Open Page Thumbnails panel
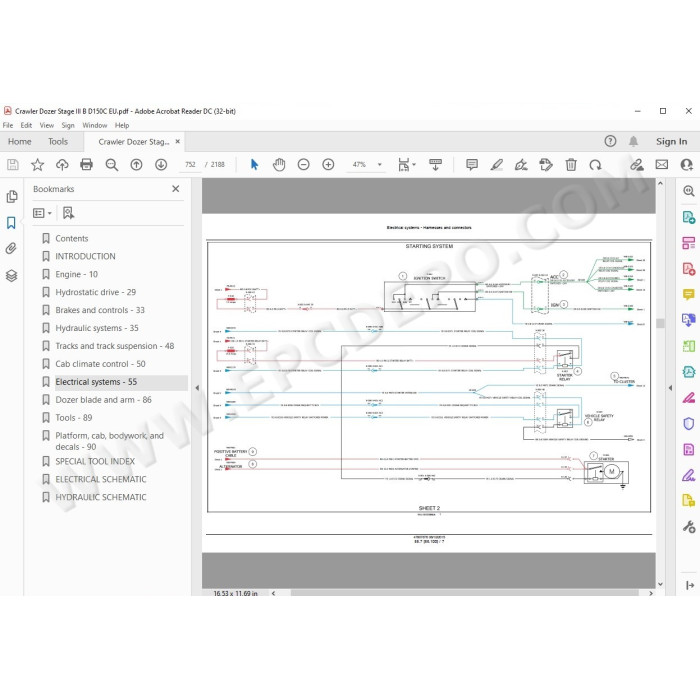 point(12,196)
